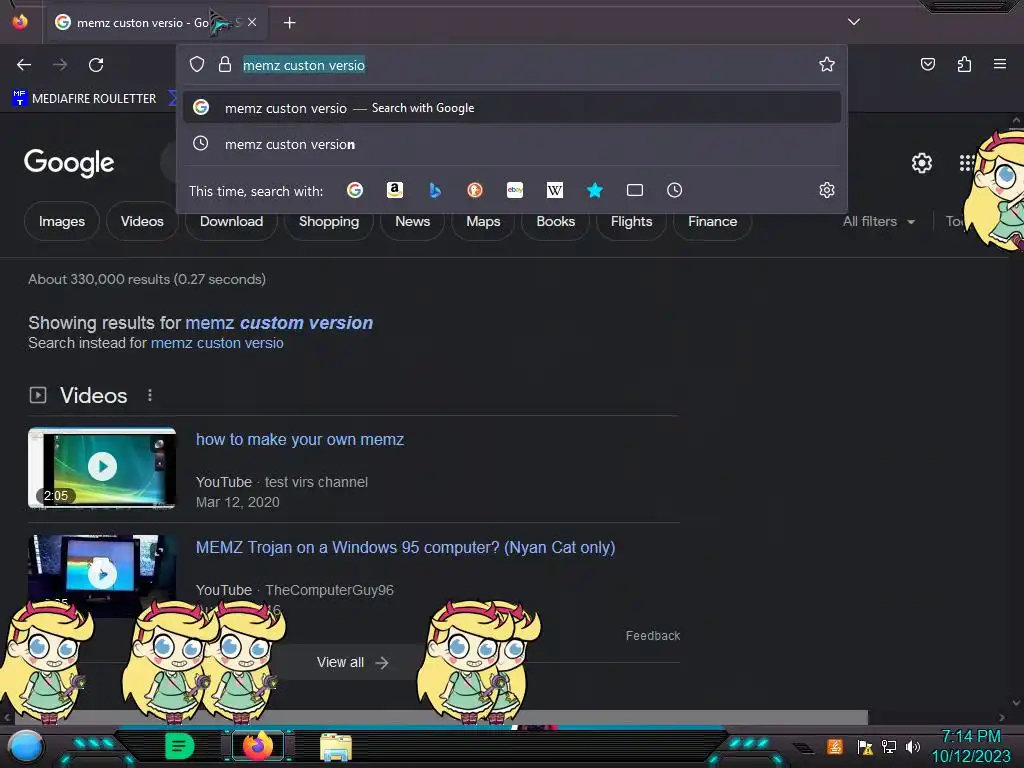Open 'memz custom version' corrected link

point(279,323)
